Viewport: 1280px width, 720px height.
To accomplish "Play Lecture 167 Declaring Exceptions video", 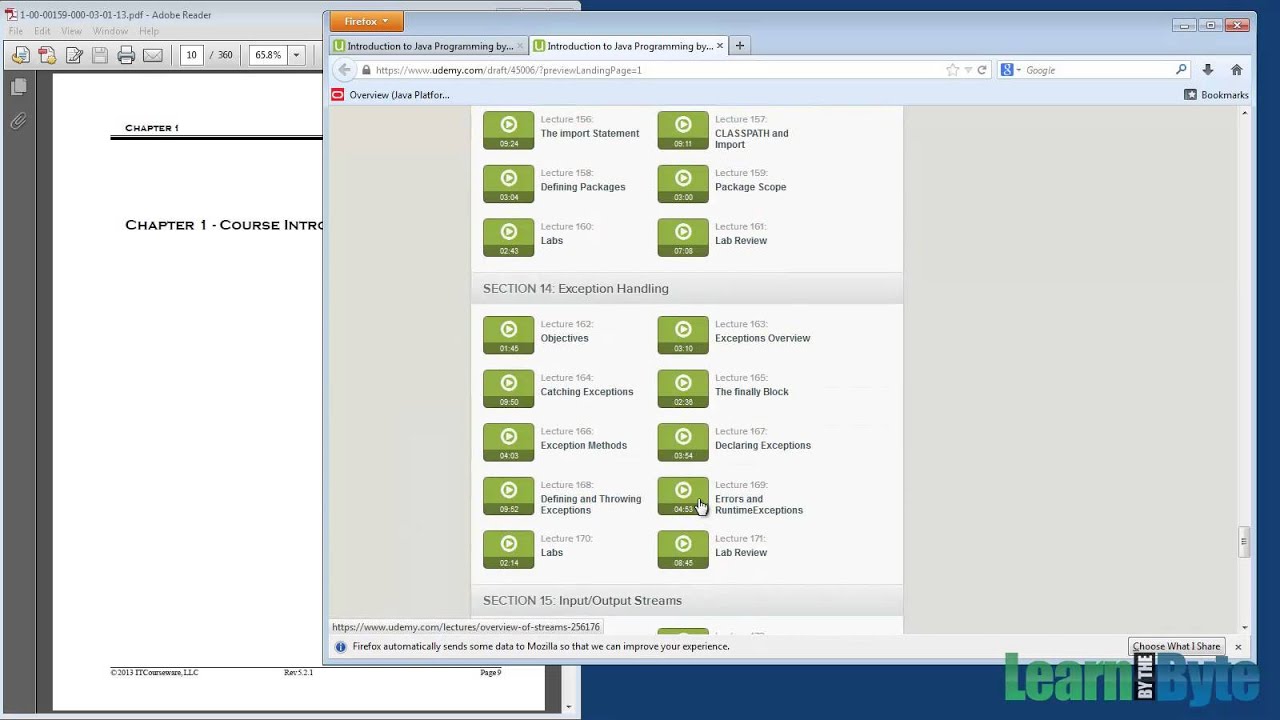I will [683, 443].
